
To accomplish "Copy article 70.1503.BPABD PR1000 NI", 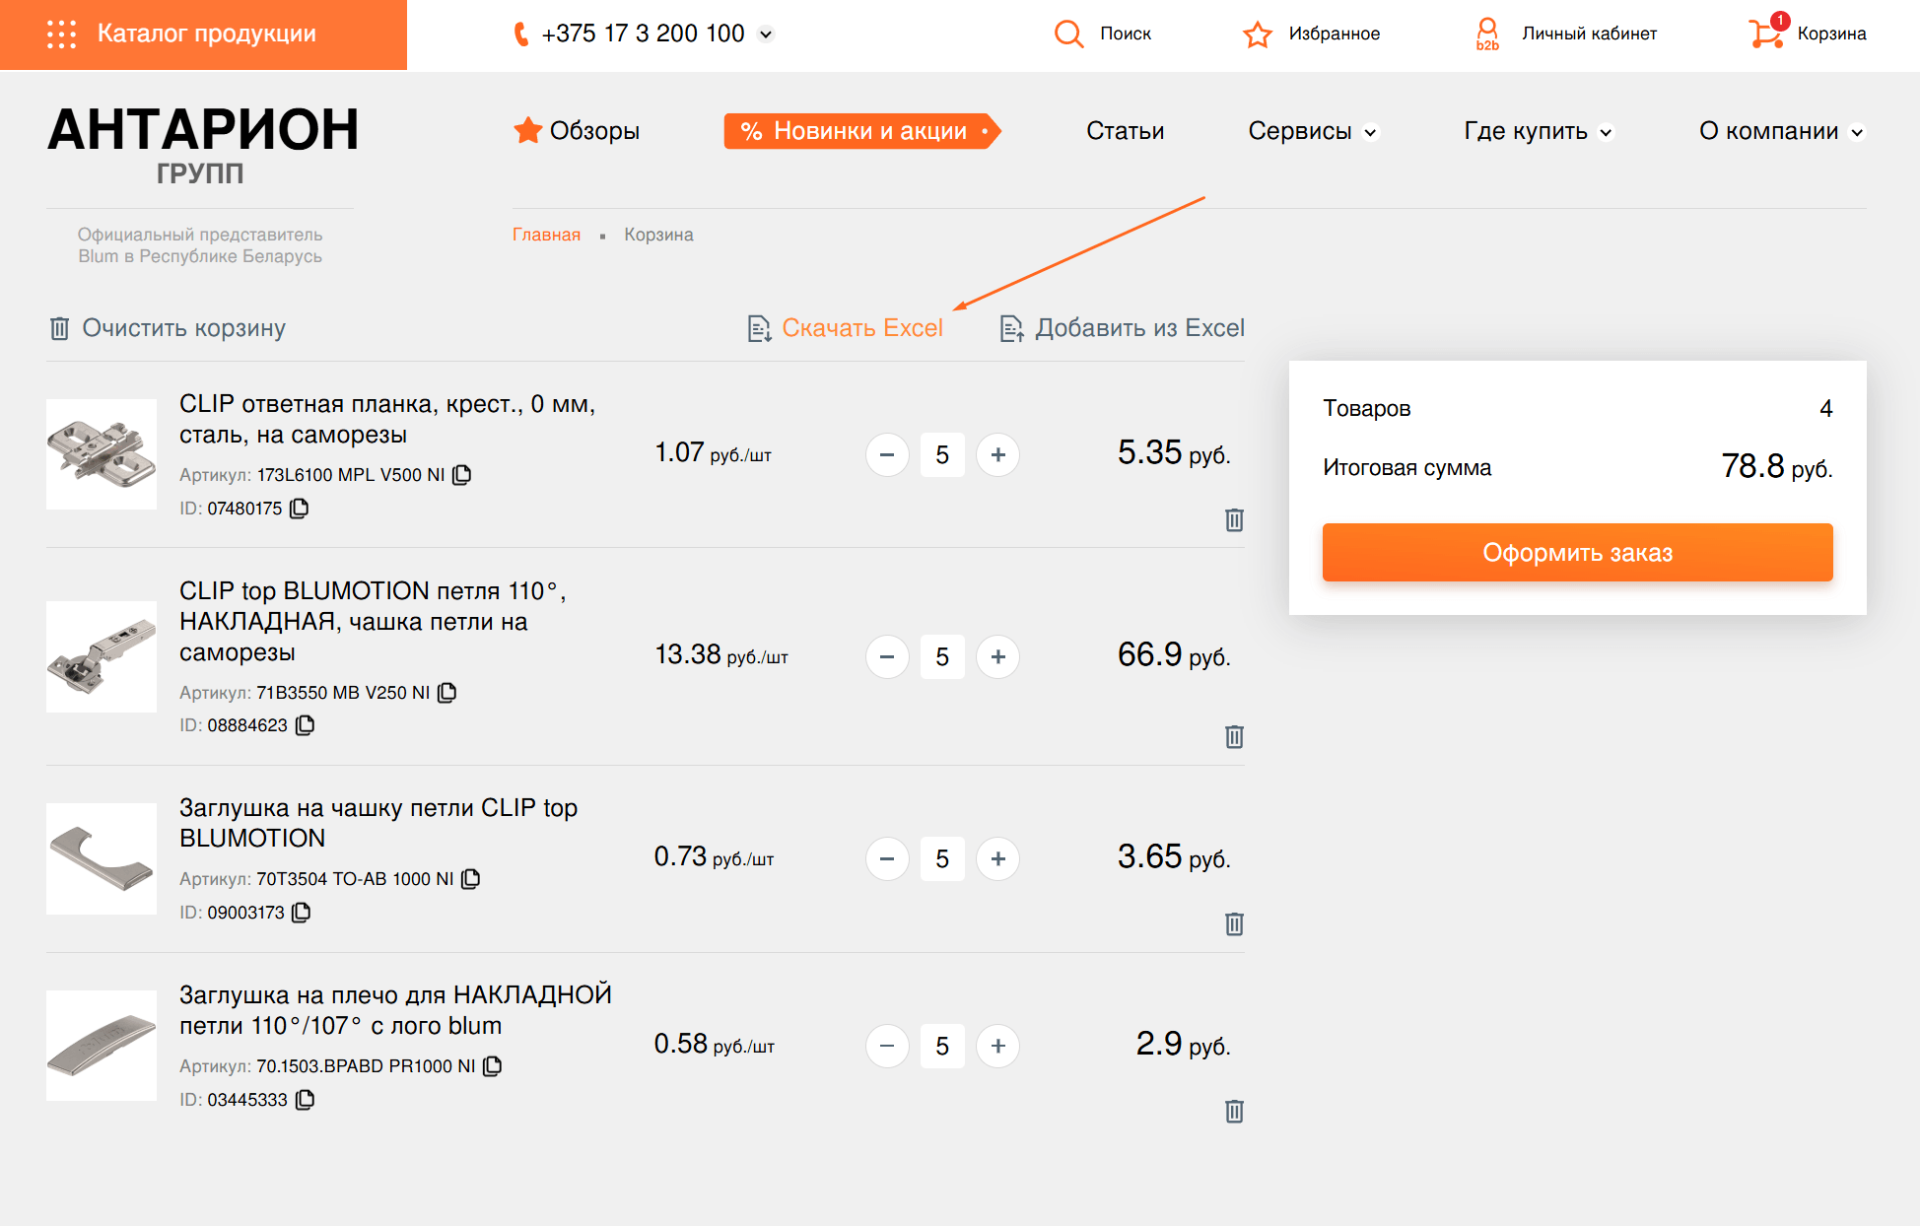I will [x=492, y=1067].
